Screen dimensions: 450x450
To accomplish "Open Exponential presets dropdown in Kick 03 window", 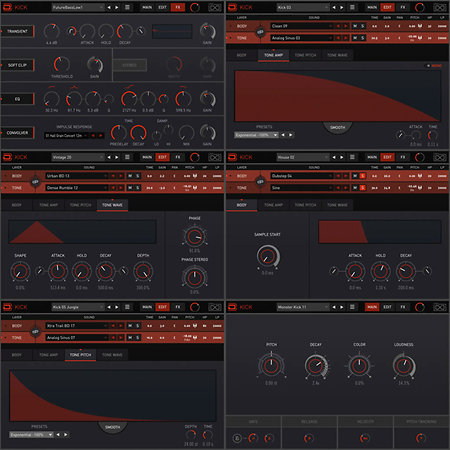I will (x=256, y=135).
